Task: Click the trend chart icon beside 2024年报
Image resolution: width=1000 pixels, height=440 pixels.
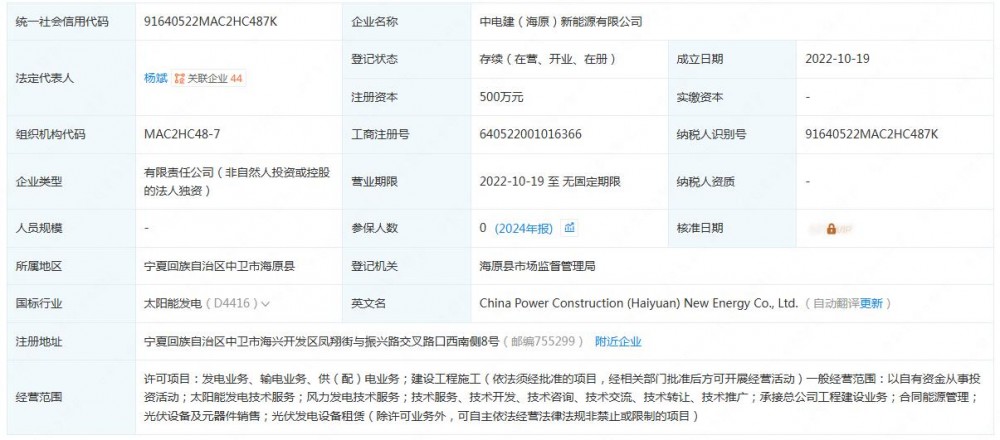Action: tap(570, 228)
